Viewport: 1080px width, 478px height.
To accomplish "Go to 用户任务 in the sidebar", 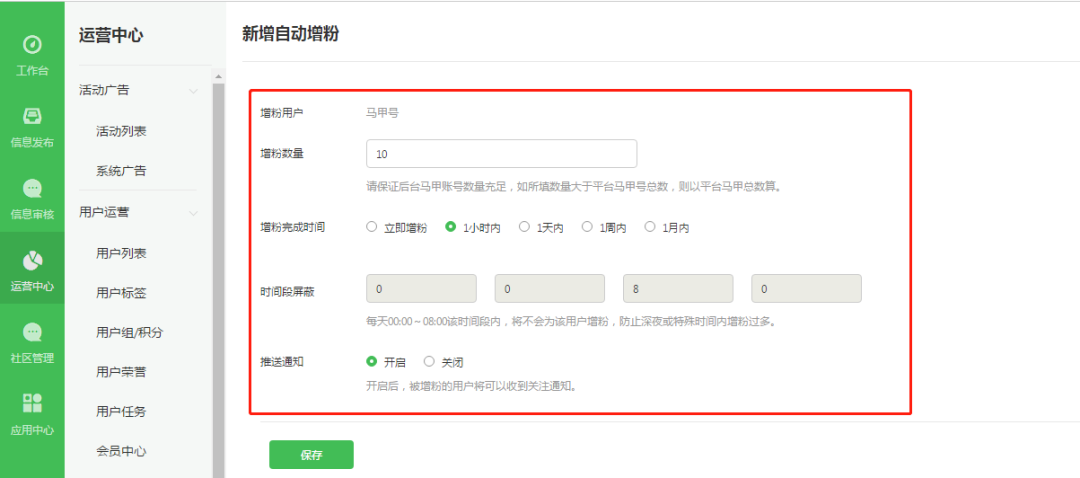I will pos(121,412).
